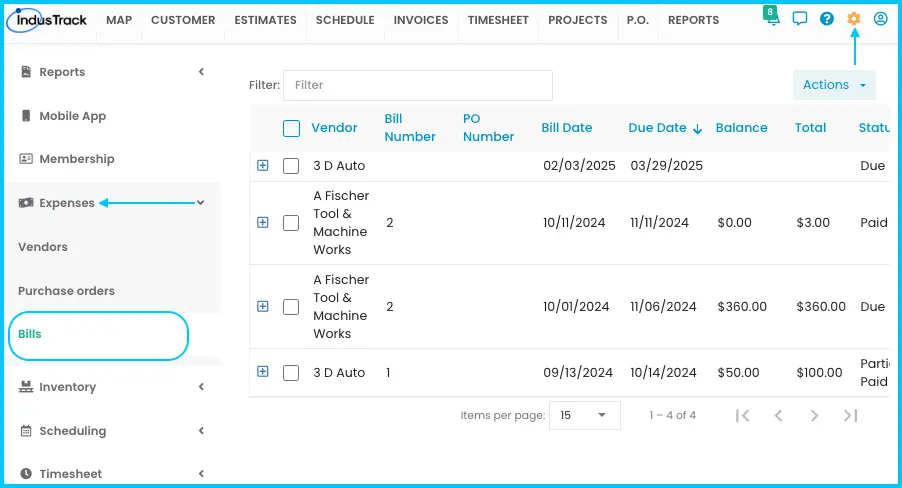902x488 pixels.
Task: Open the orange settings gear
Action: (854, 19)
